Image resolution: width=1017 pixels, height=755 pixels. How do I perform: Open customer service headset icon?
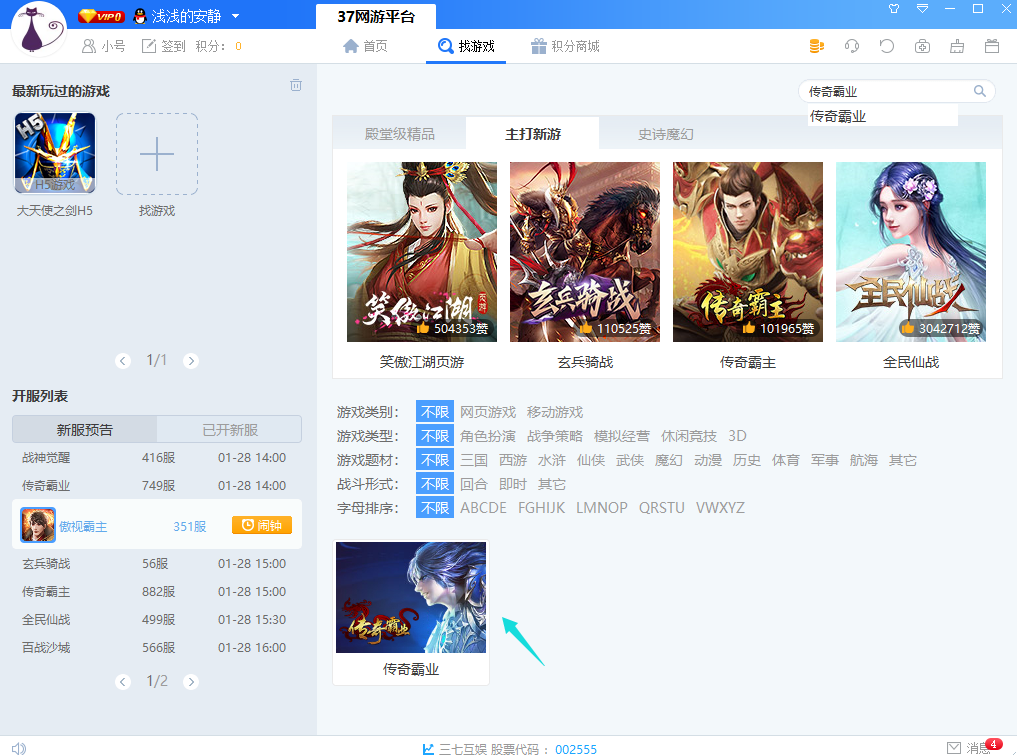click(x=852, y=46)
